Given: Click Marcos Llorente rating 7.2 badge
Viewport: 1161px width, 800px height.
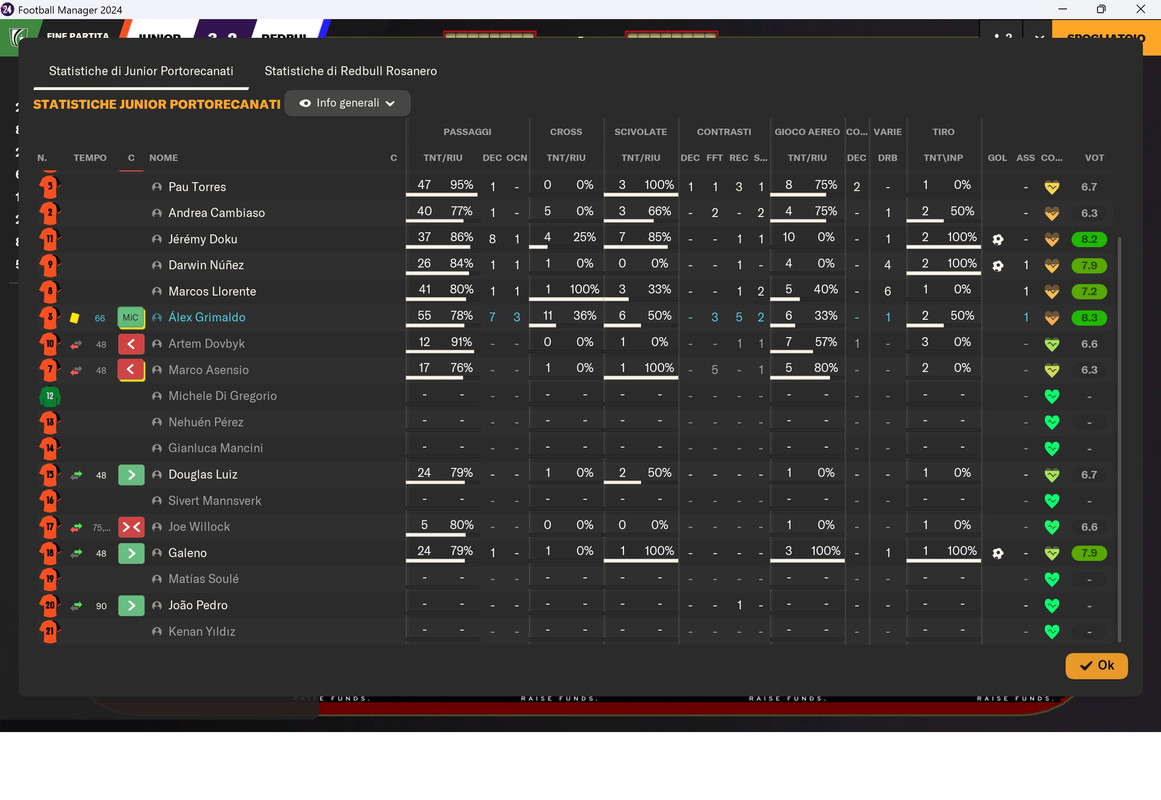Looking at the screenshot, I should pos(1088,292).
